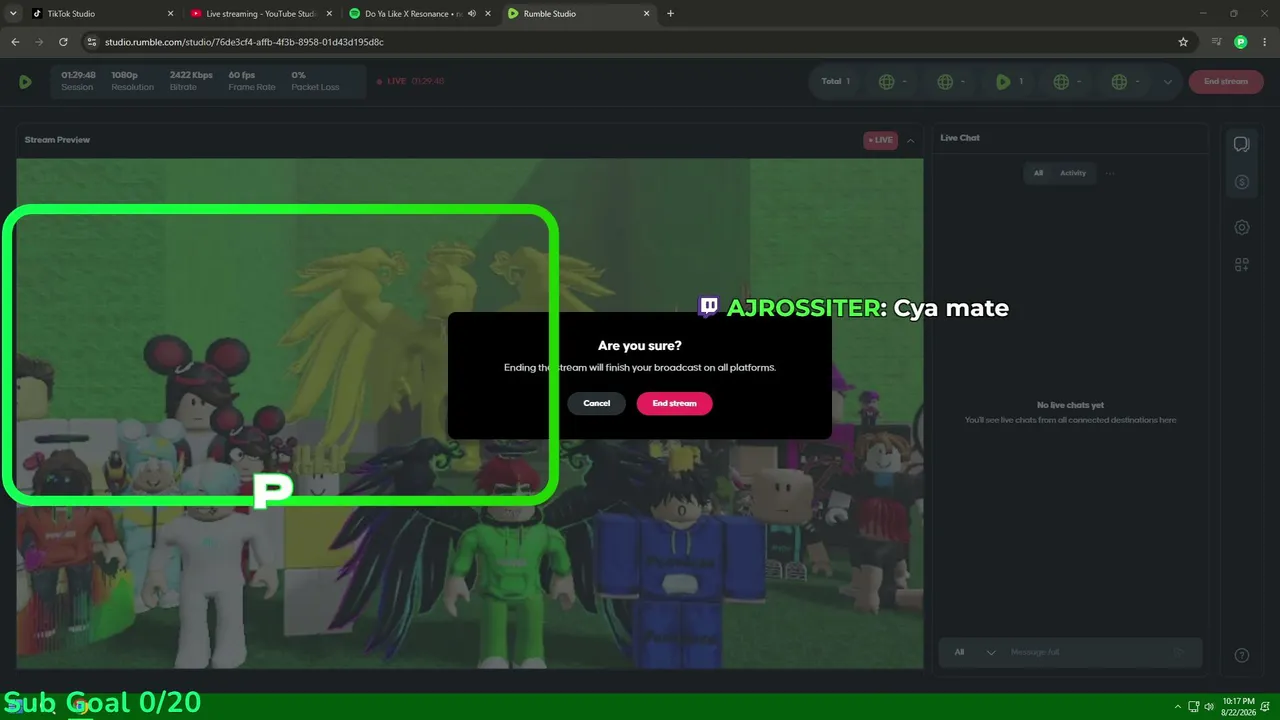This screenshot has height=720, width=1280.
Task: Bookmark this page with the star icon
Action: click(1183, 42)
